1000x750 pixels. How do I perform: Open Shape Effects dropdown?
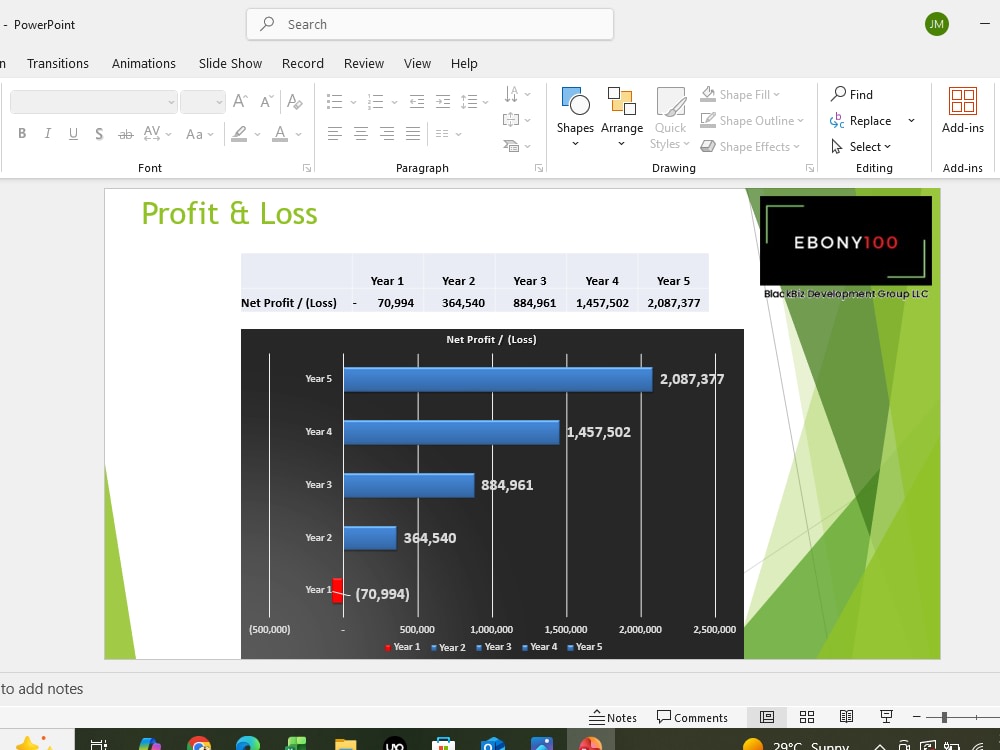point(750,147)
